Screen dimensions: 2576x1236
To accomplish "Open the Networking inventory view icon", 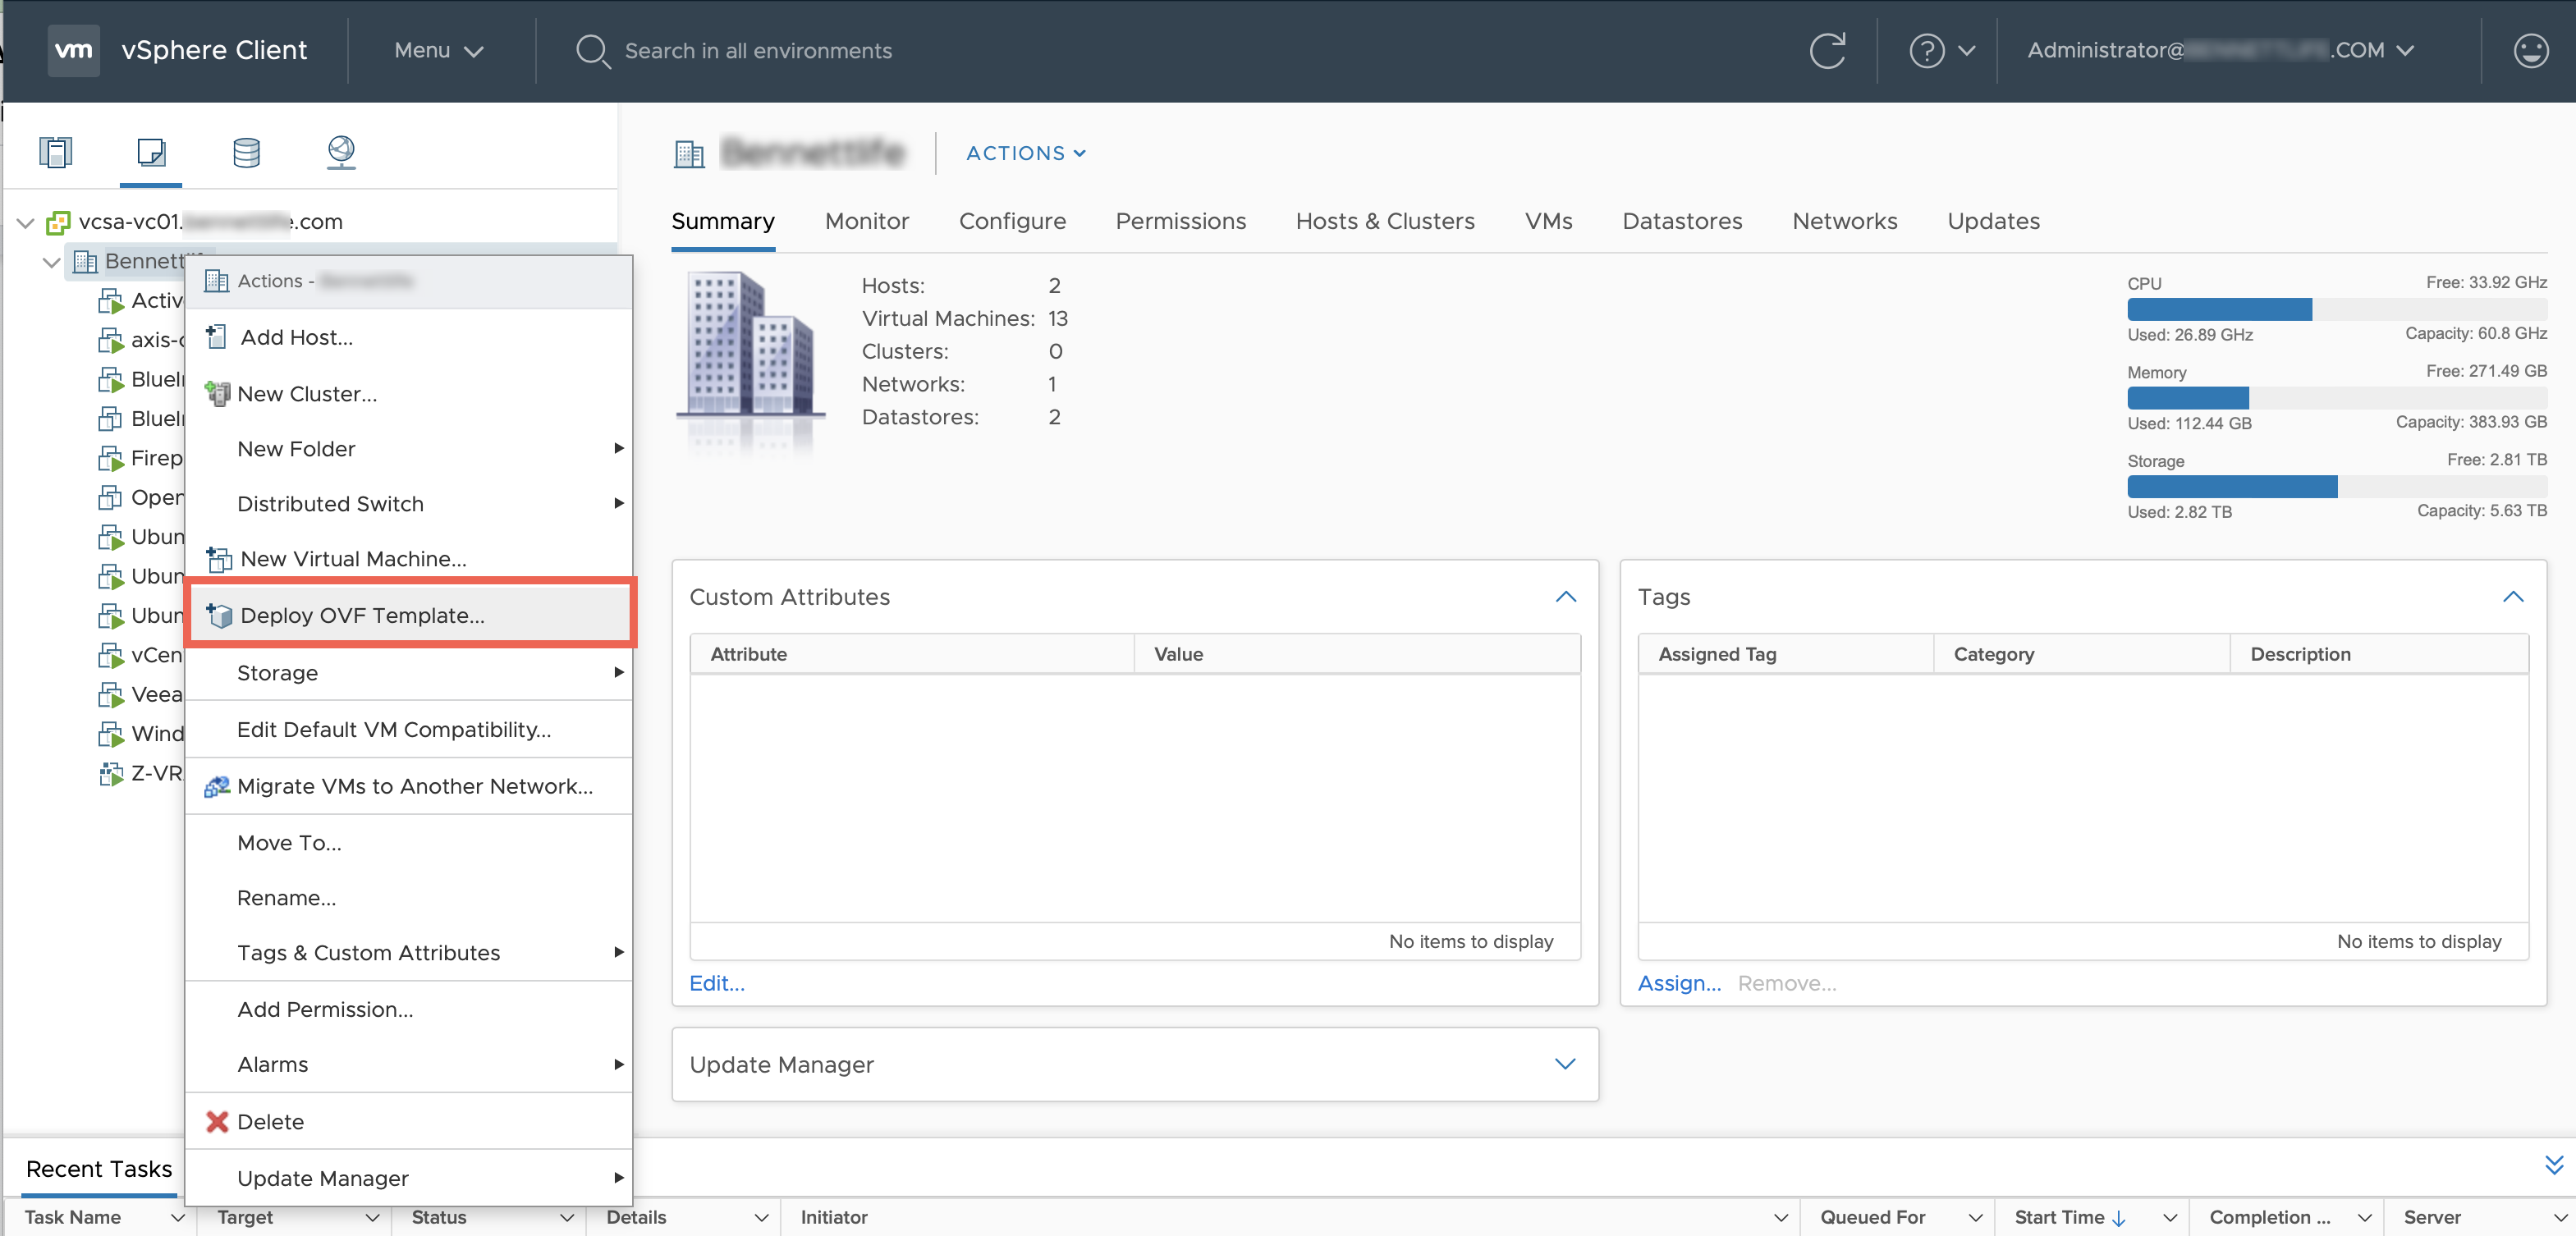I will click(x=341, y=152).
